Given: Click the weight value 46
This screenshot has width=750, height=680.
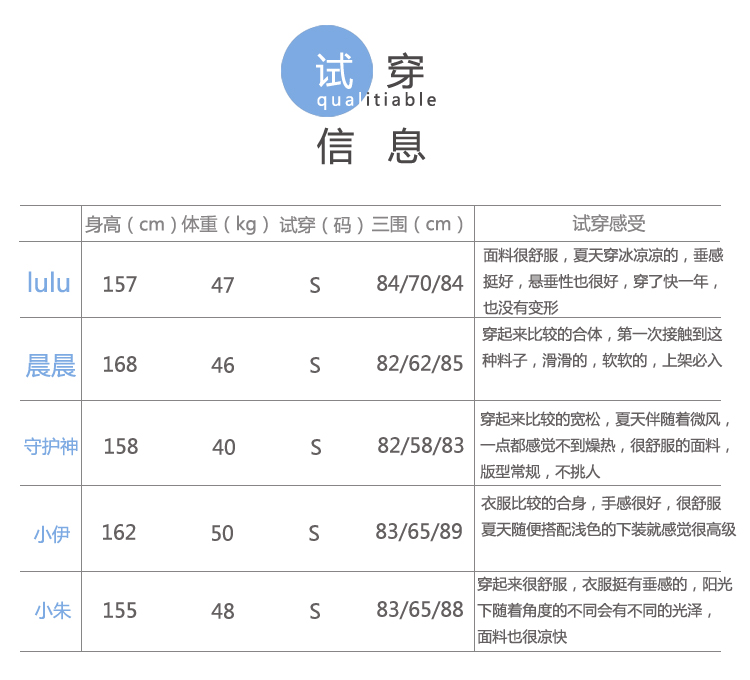Looking at the screenshot, I should point(222,365).
